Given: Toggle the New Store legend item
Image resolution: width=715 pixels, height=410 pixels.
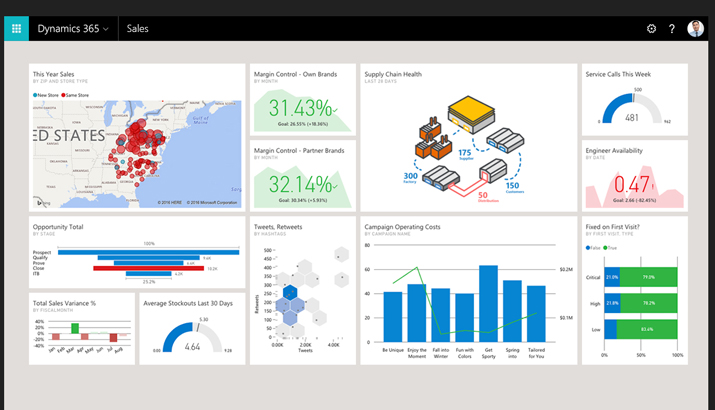Looking at the screenshot, I should (46, 95).
